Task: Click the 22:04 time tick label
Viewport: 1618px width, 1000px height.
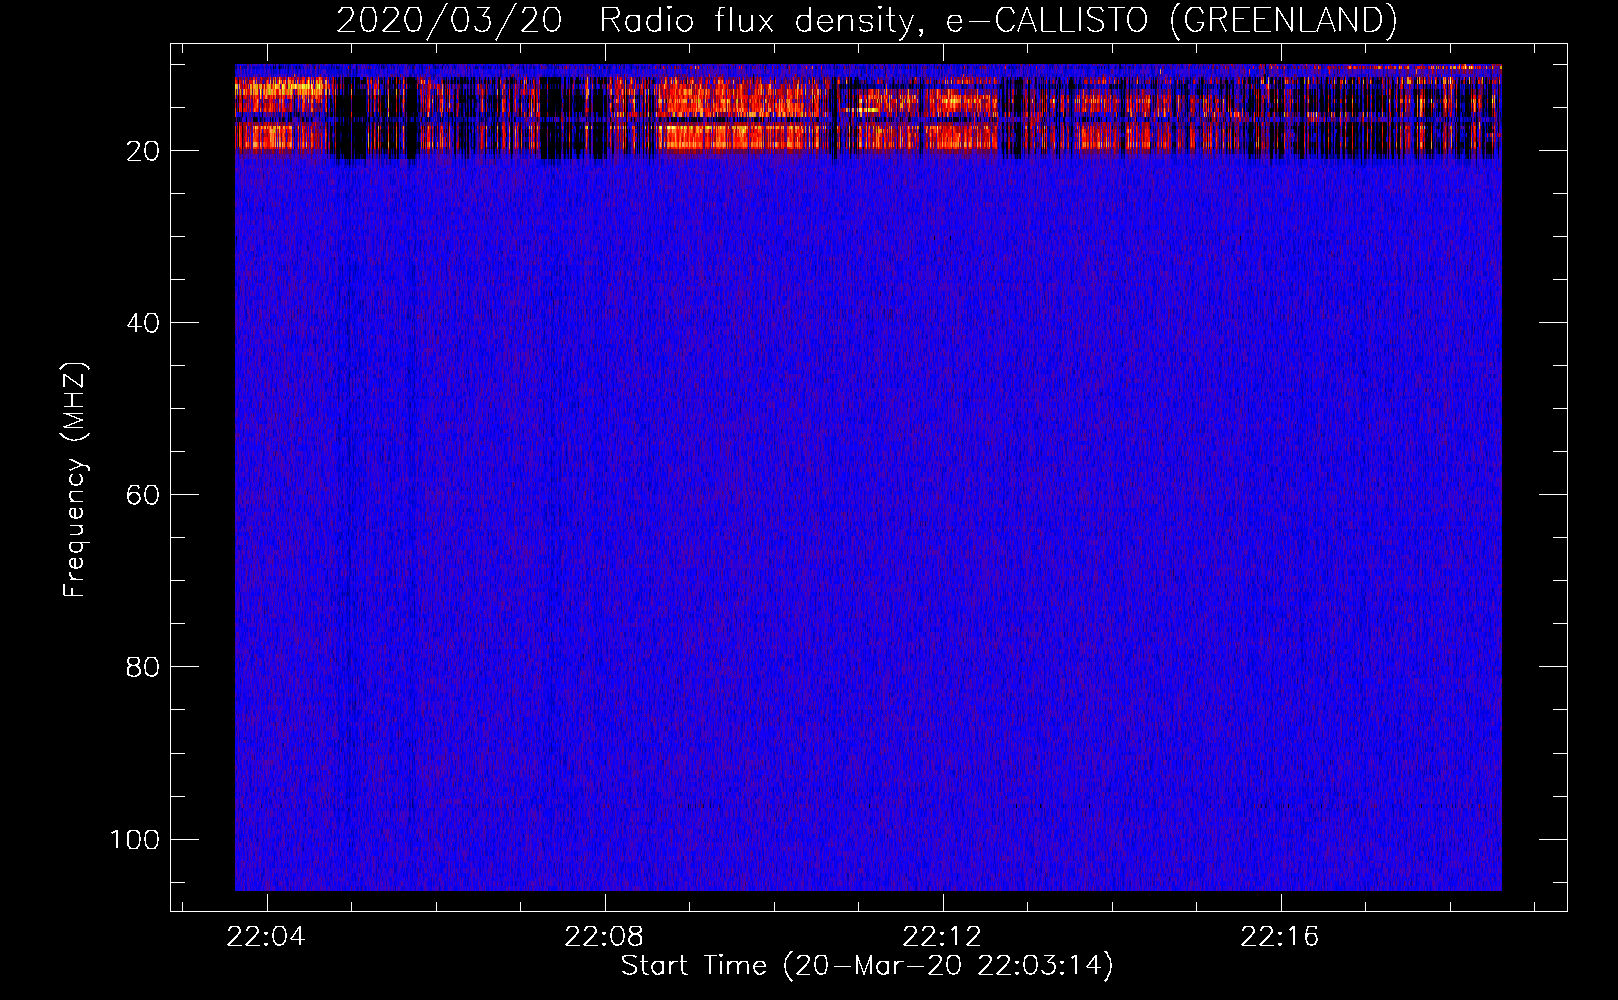Action: point(266,937)
